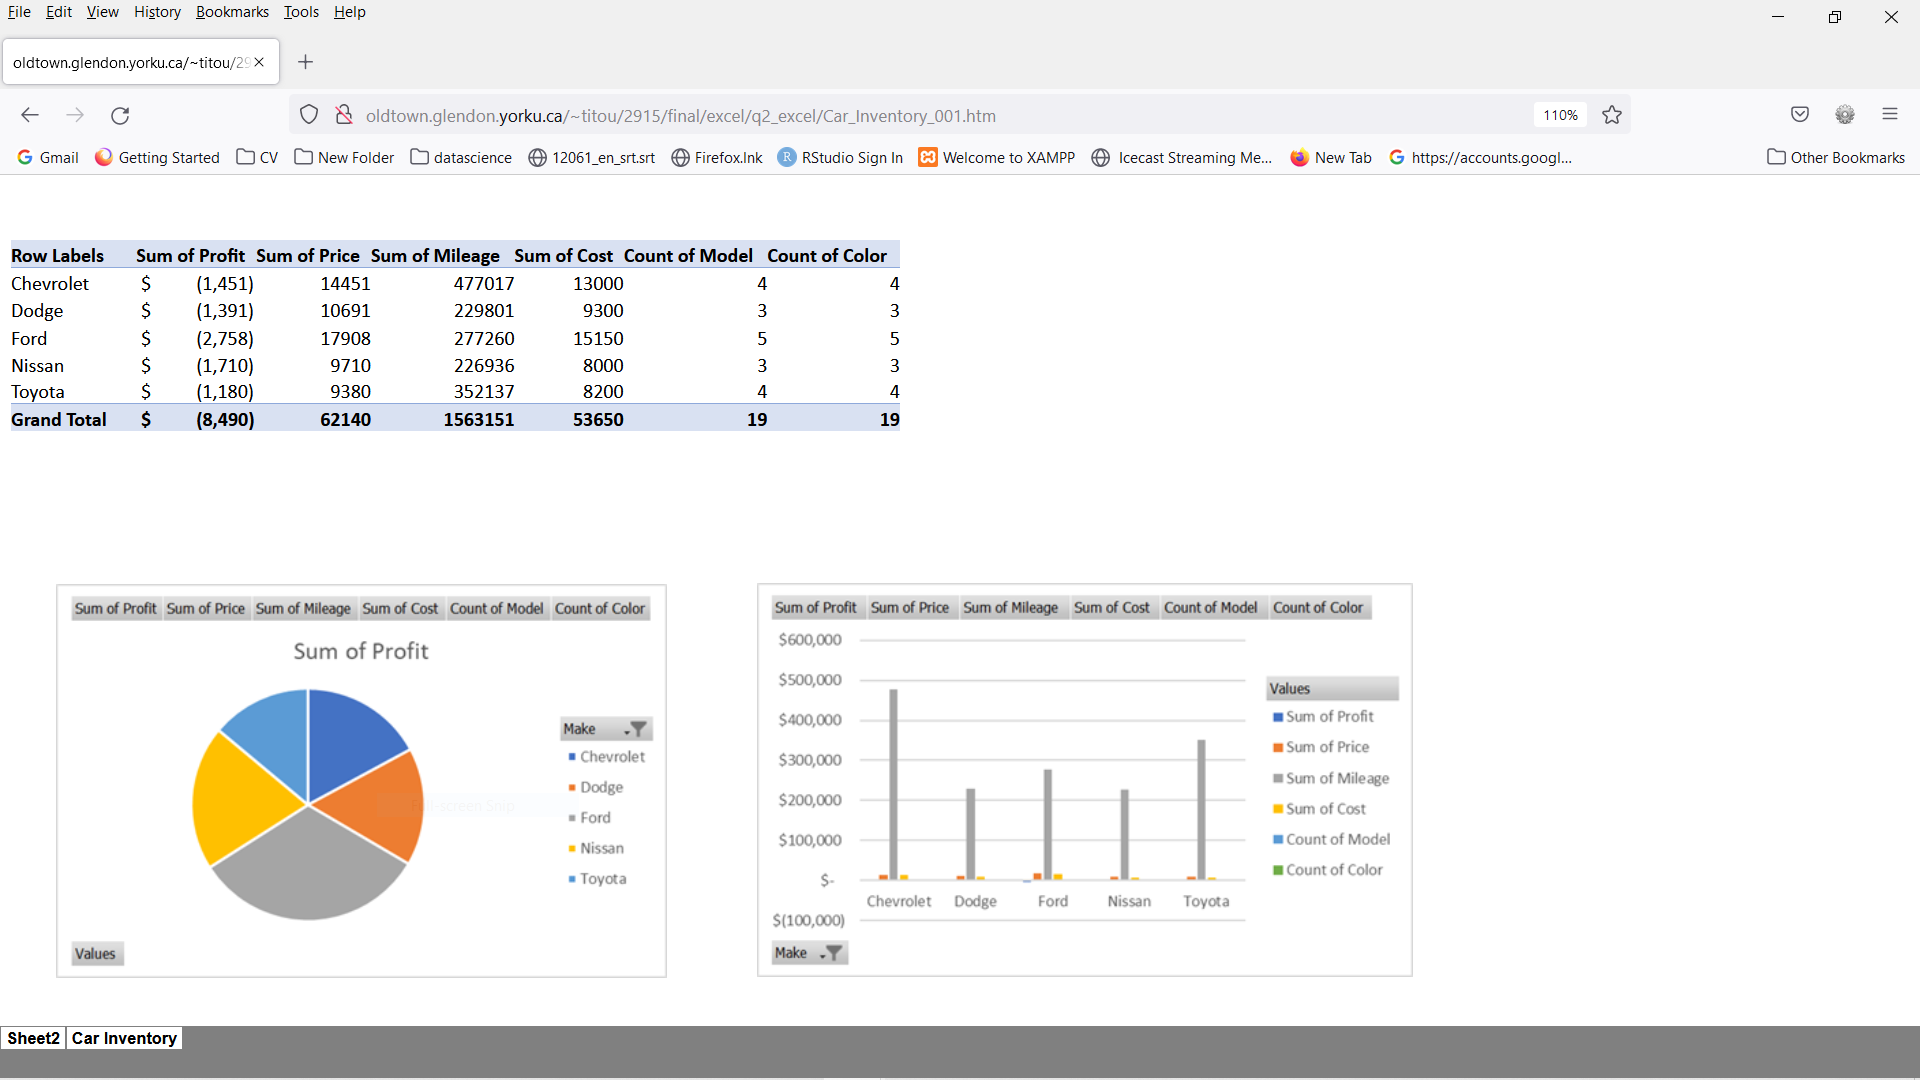The height and width of the screenshot is (1080, 1920).
Task: Open Google accounts bookmark
Action: (x=1481, y=157)
